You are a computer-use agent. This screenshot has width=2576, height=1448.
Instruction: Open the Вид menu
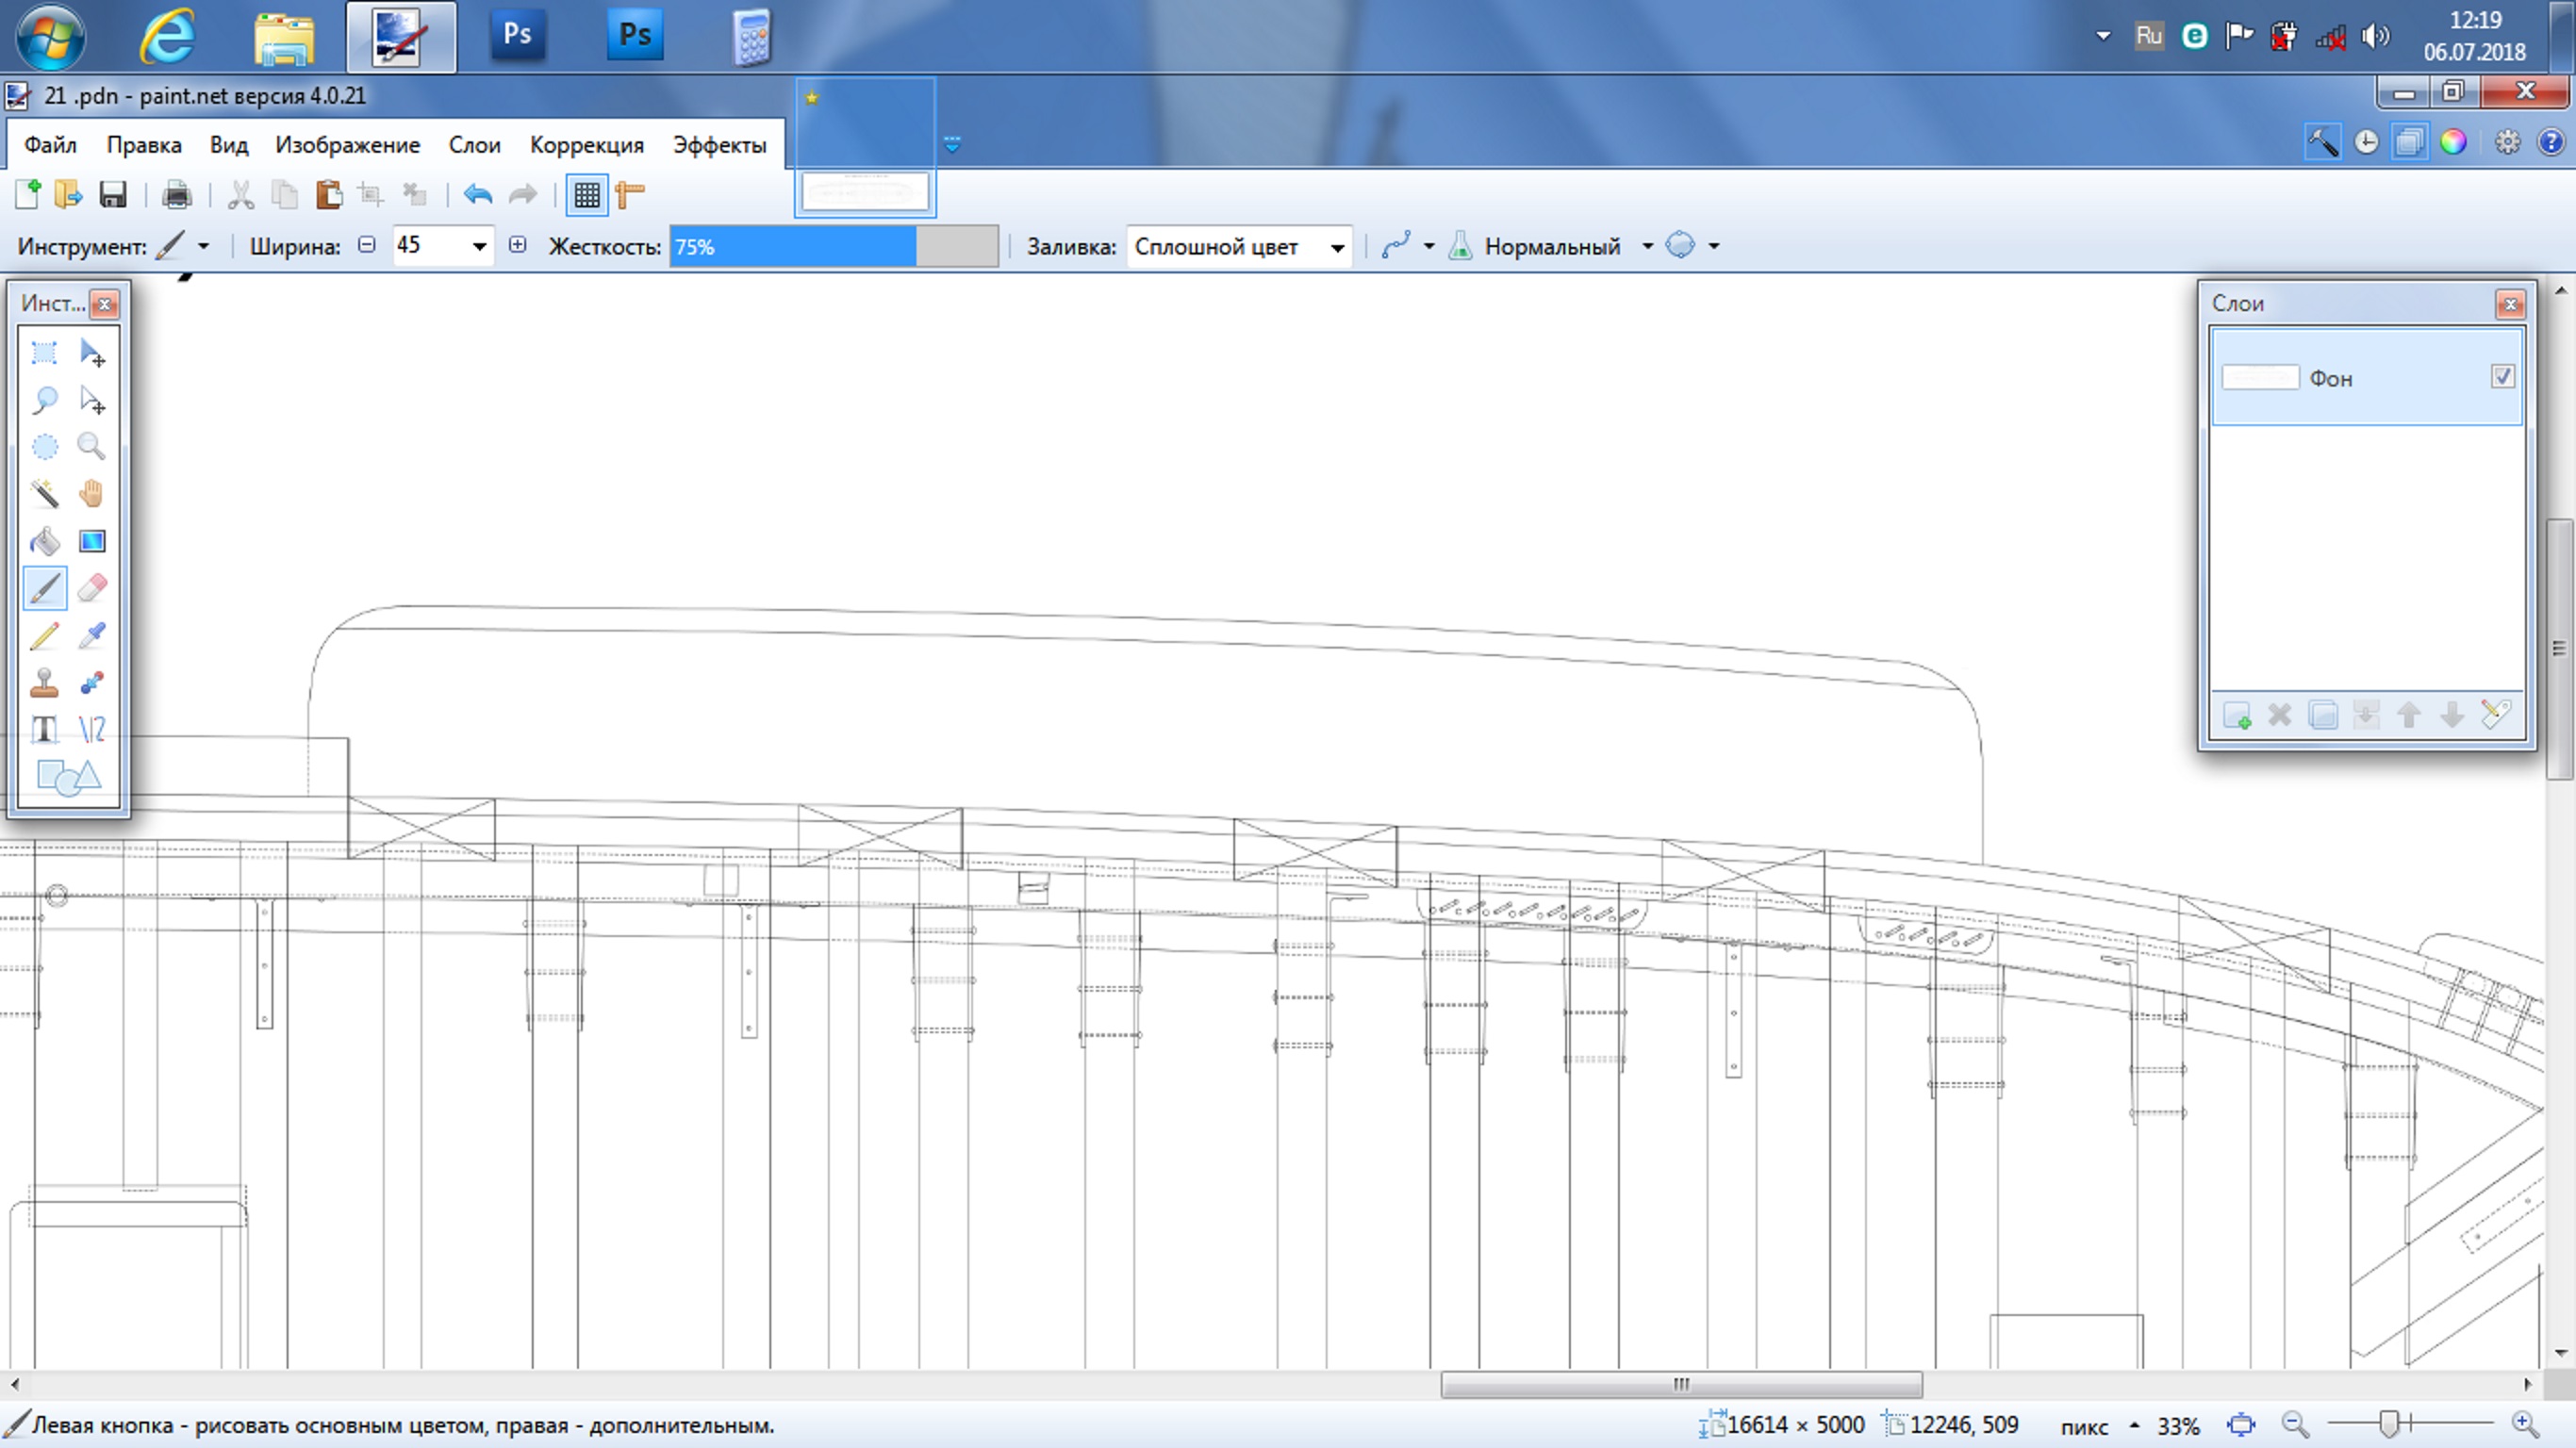(229, 145)
